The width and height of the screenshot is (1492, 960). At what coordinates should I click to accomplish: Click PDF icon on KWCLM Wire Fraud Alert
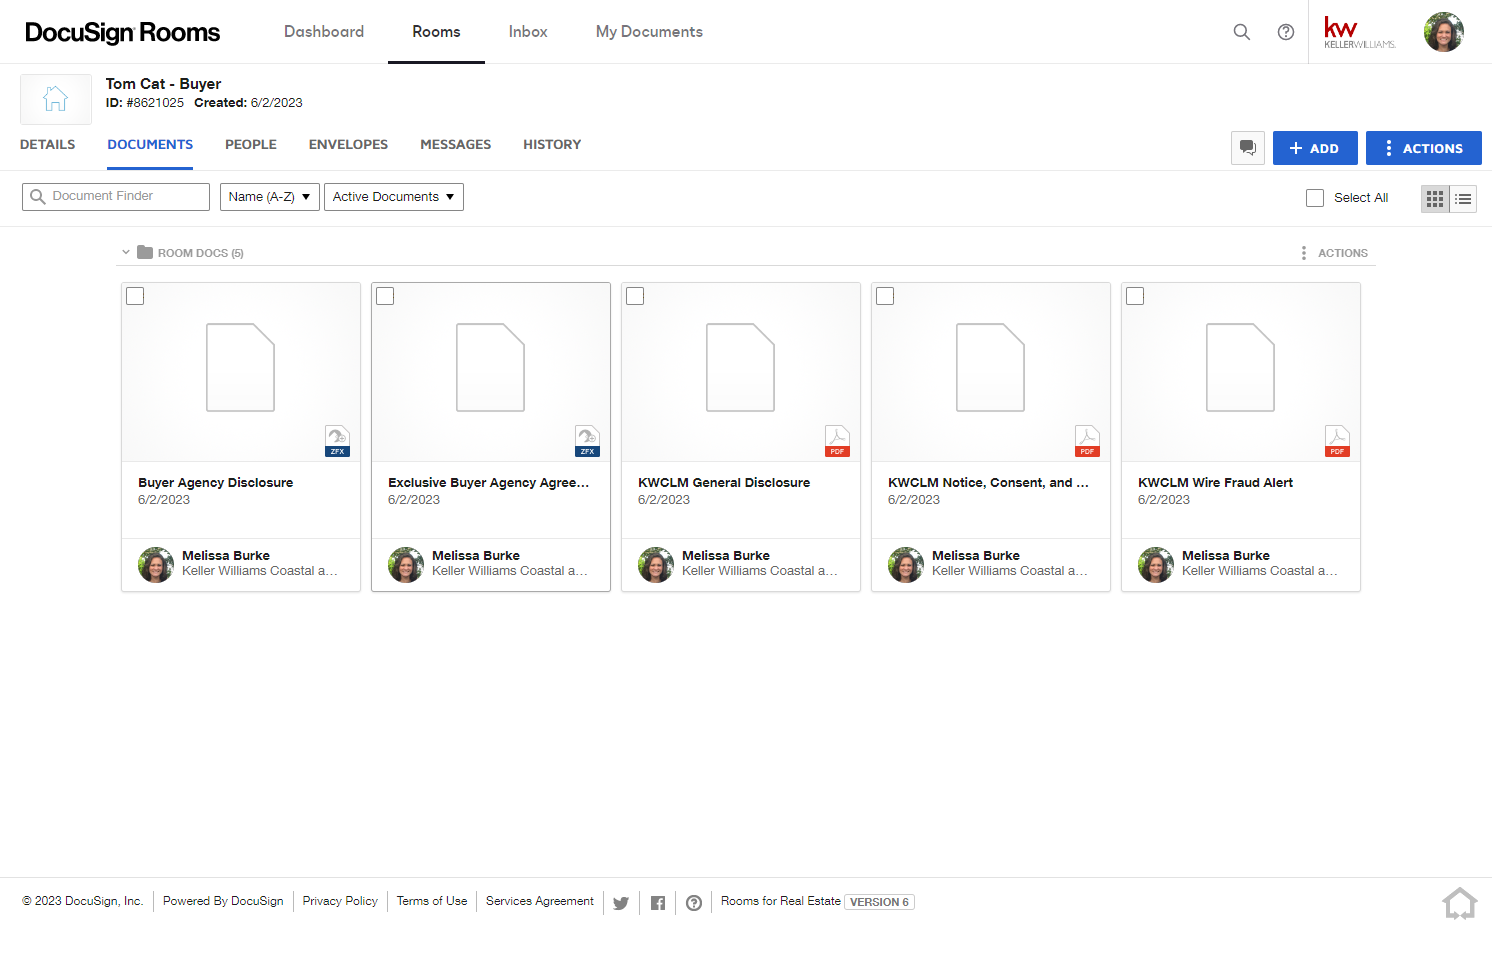(1337, 441)
